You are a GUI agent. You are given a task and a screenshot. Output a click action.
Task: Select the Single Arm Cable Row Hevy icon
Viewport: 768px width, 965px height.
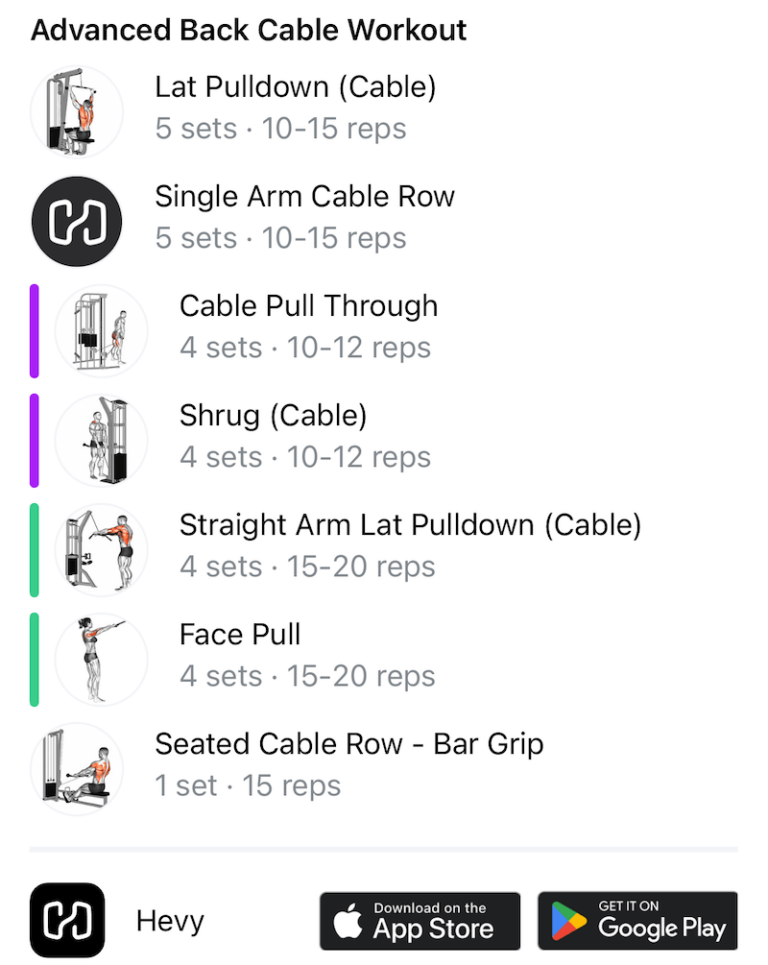tap(77, 220)
